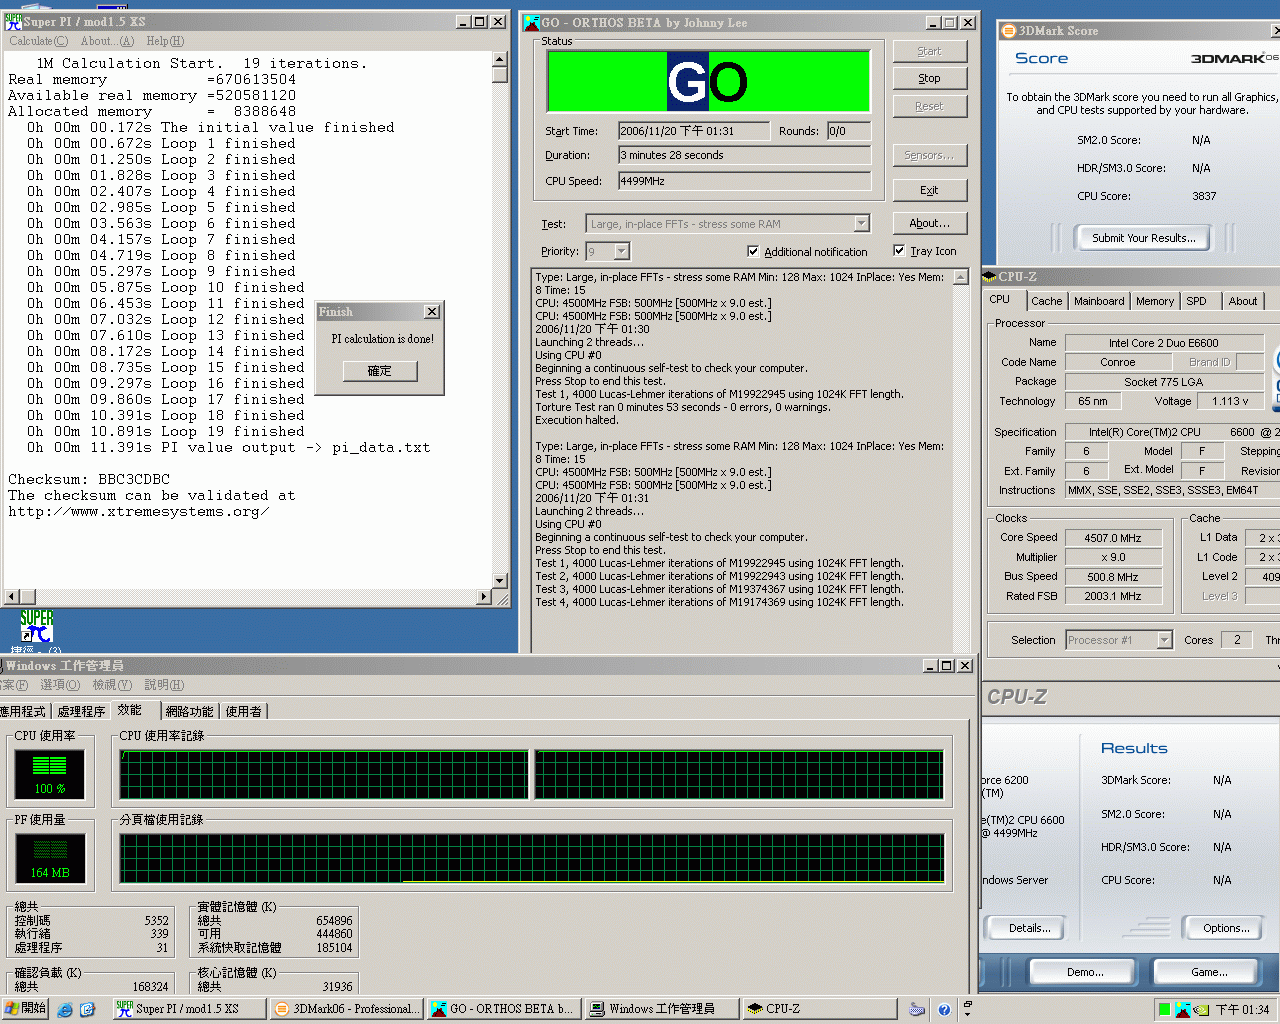Click the Stop button in ORTHOS
Image resolution: width=1280 pixels, height=1024 pixels.
tap(929, 78)
